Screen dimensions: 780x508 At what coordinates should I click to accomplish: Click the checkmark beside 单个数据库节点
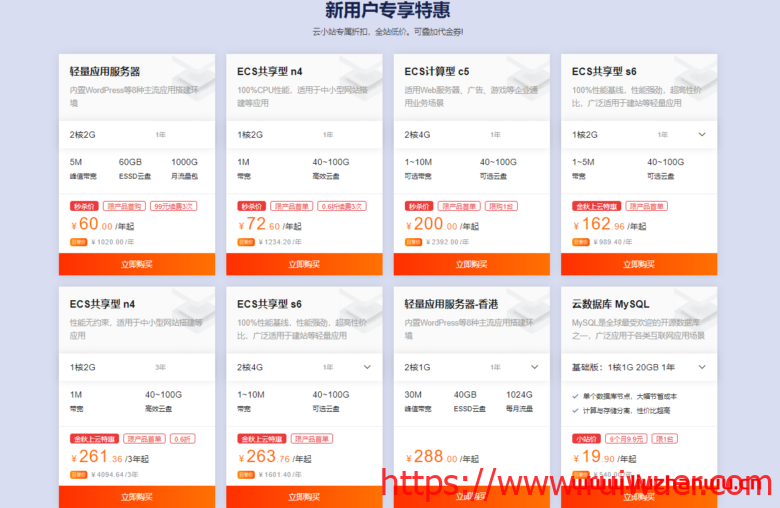pos(575,397)
